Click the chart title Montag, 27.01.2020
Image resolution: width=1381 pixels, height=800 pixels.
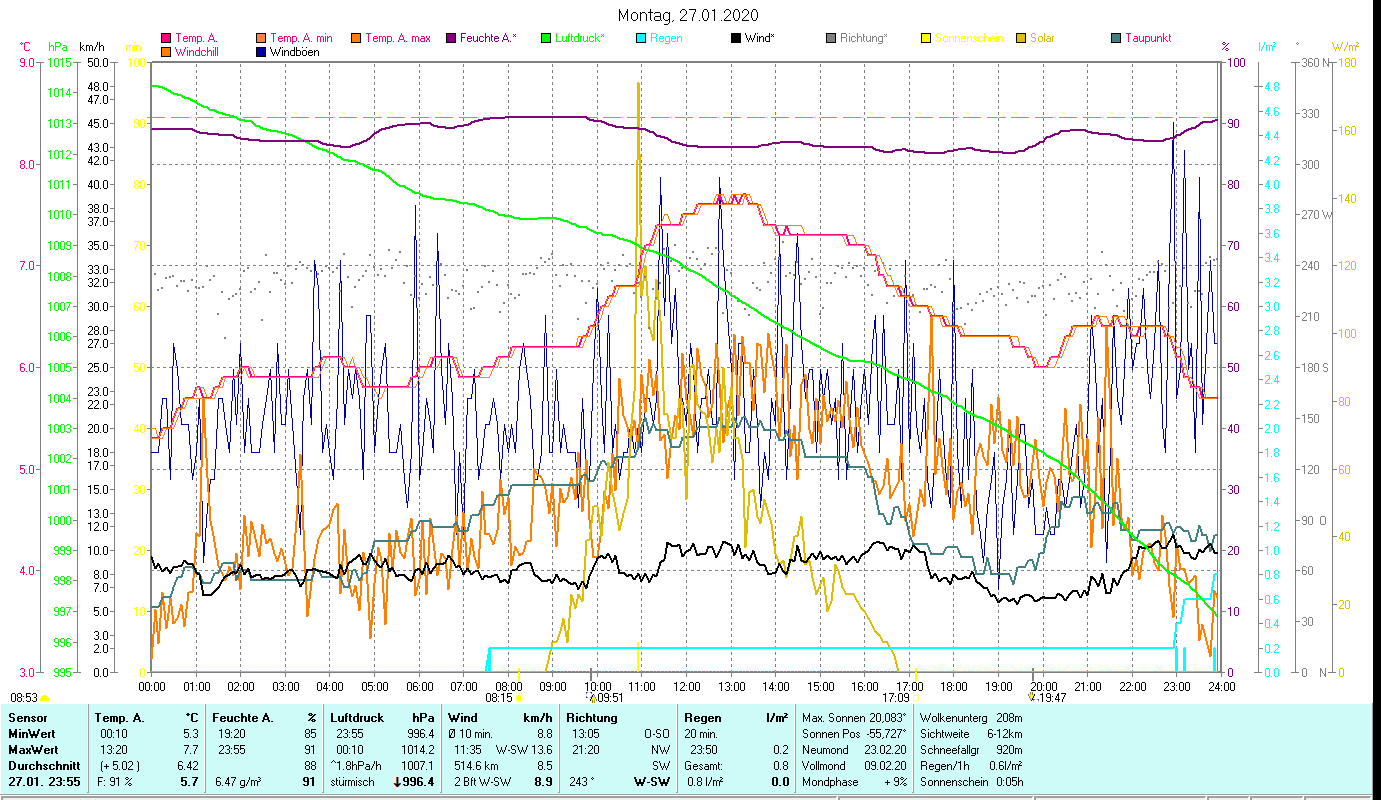click(x=688, y=15)
